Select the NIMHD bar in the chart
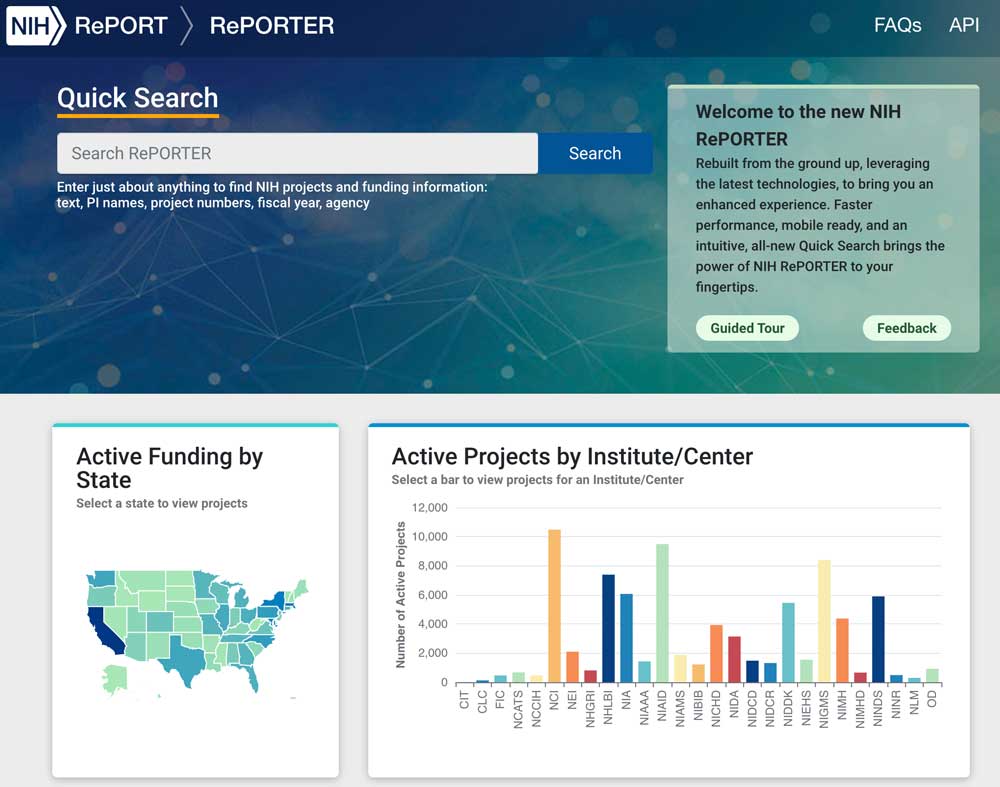Viewport: 1000px width, 787px height. click(860, 677)
